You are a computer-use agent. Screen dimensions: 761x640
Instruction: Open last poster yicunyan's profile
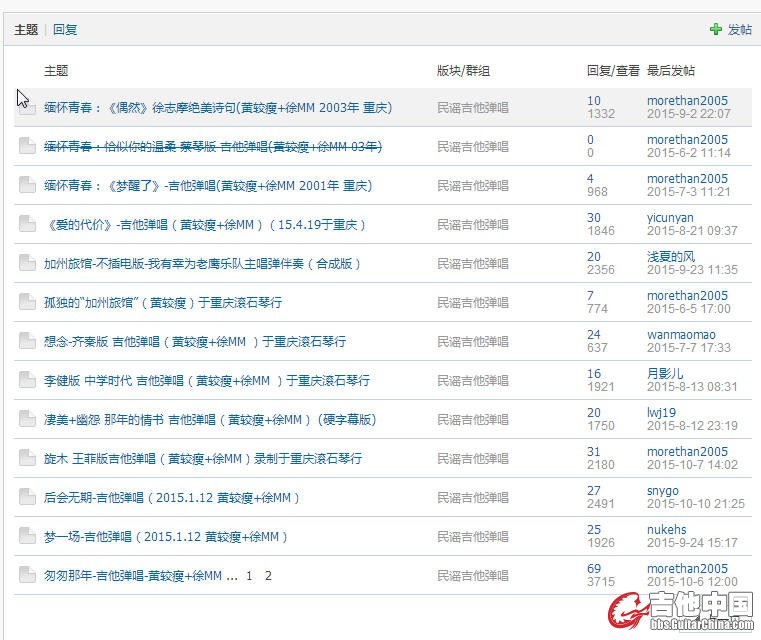[670, 217]
